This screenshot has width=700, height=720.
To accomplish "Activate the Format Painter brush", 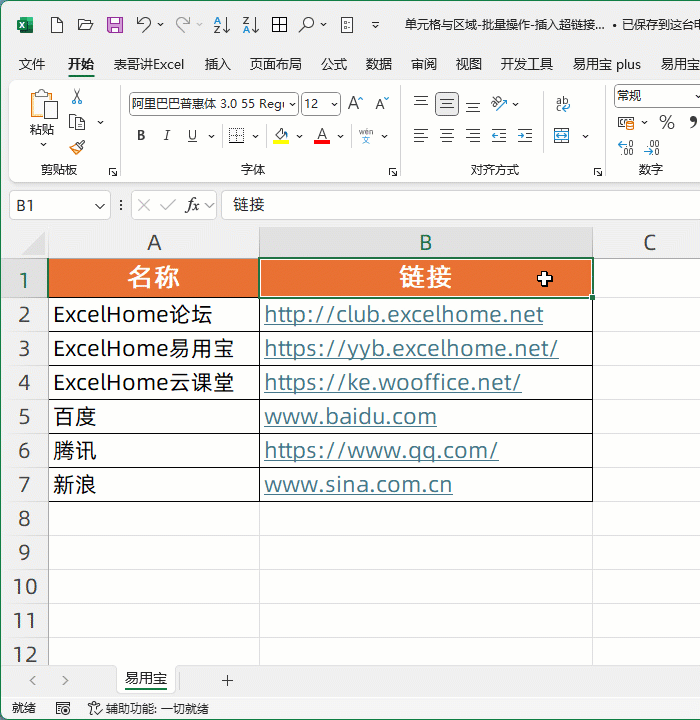I will (77, 147).
